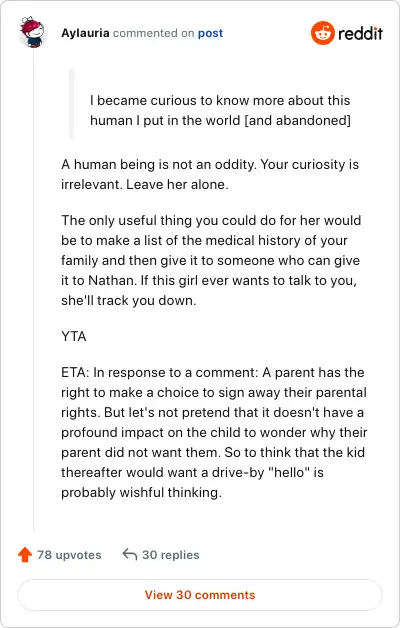The height and width of the screenshot is (628, 400).
Task: Click the Reddit Snoo logo icon
Action: click(x=322, y=33)
